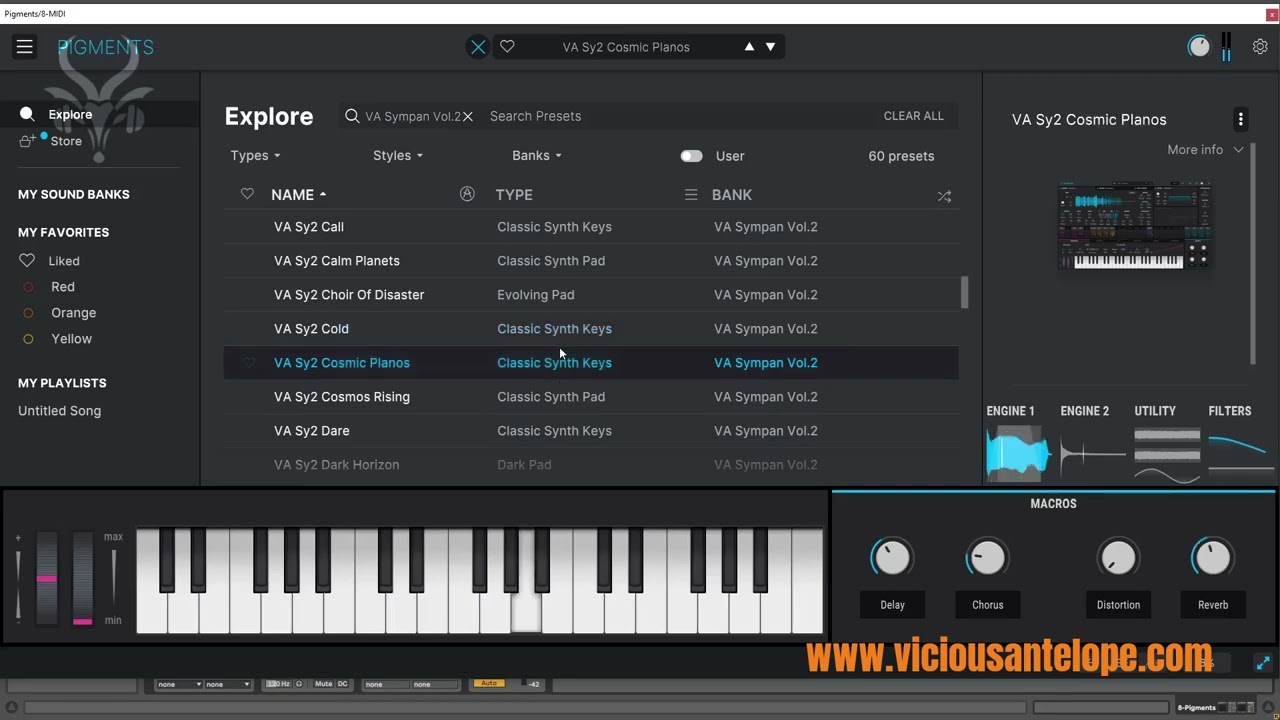Open the Types filter dropdown
The image size is (1280, 720).
255,156
